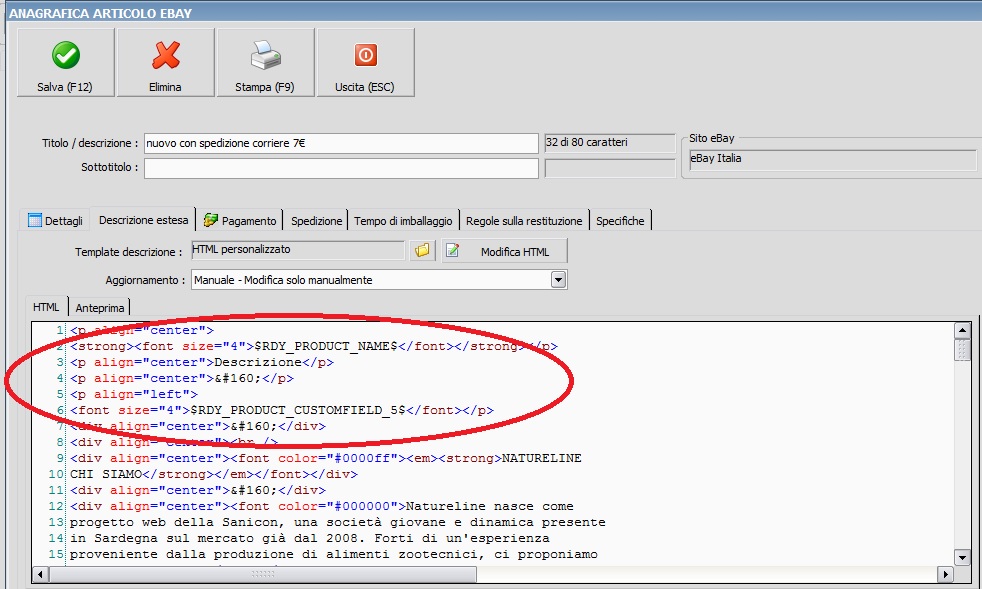Image resolution: width=982 pixels, height=589 pixels.
Task: Switch to the Spedizione tab
Action: [316, 221]
